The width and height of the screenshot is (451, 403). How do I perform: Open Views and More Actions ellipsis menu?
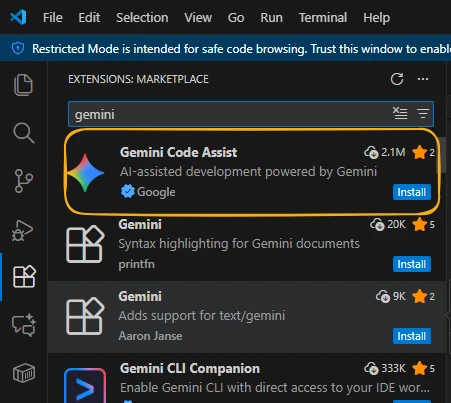(423, 79)
